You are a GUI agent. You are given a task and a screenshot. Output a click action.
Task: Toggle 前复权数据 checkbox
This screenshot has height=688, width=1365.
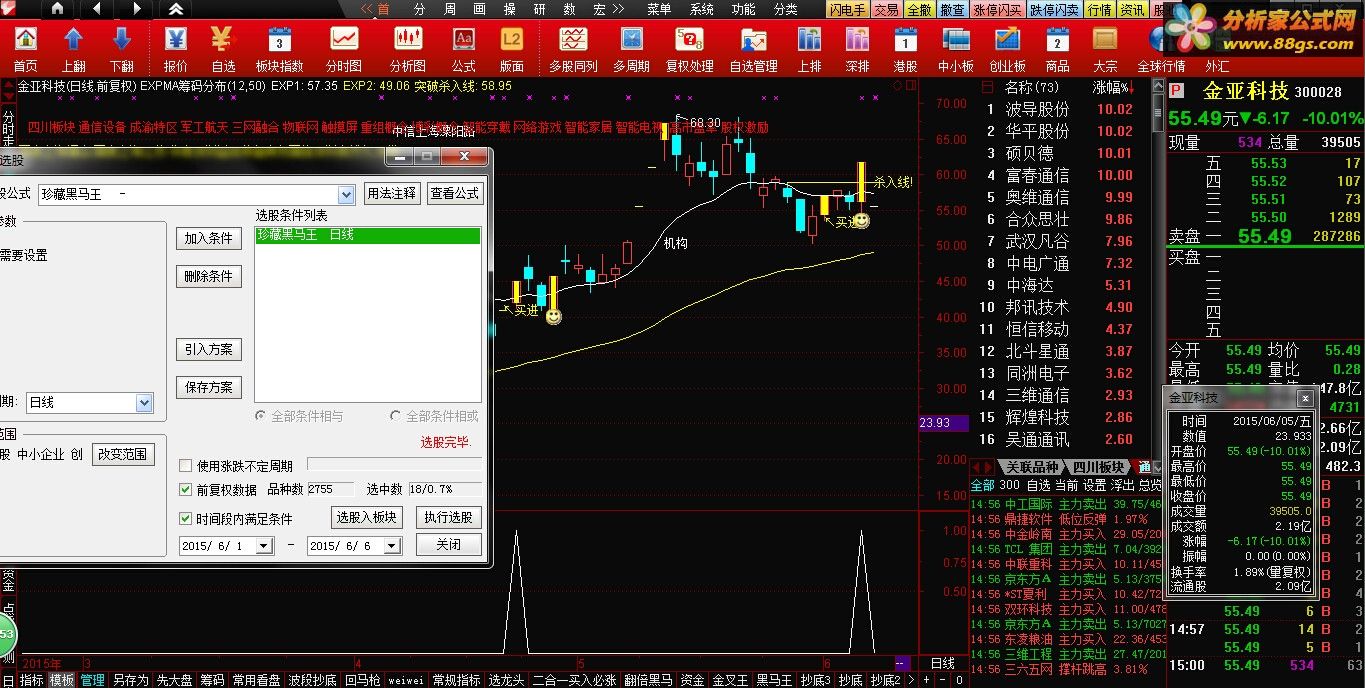[185, 490]
